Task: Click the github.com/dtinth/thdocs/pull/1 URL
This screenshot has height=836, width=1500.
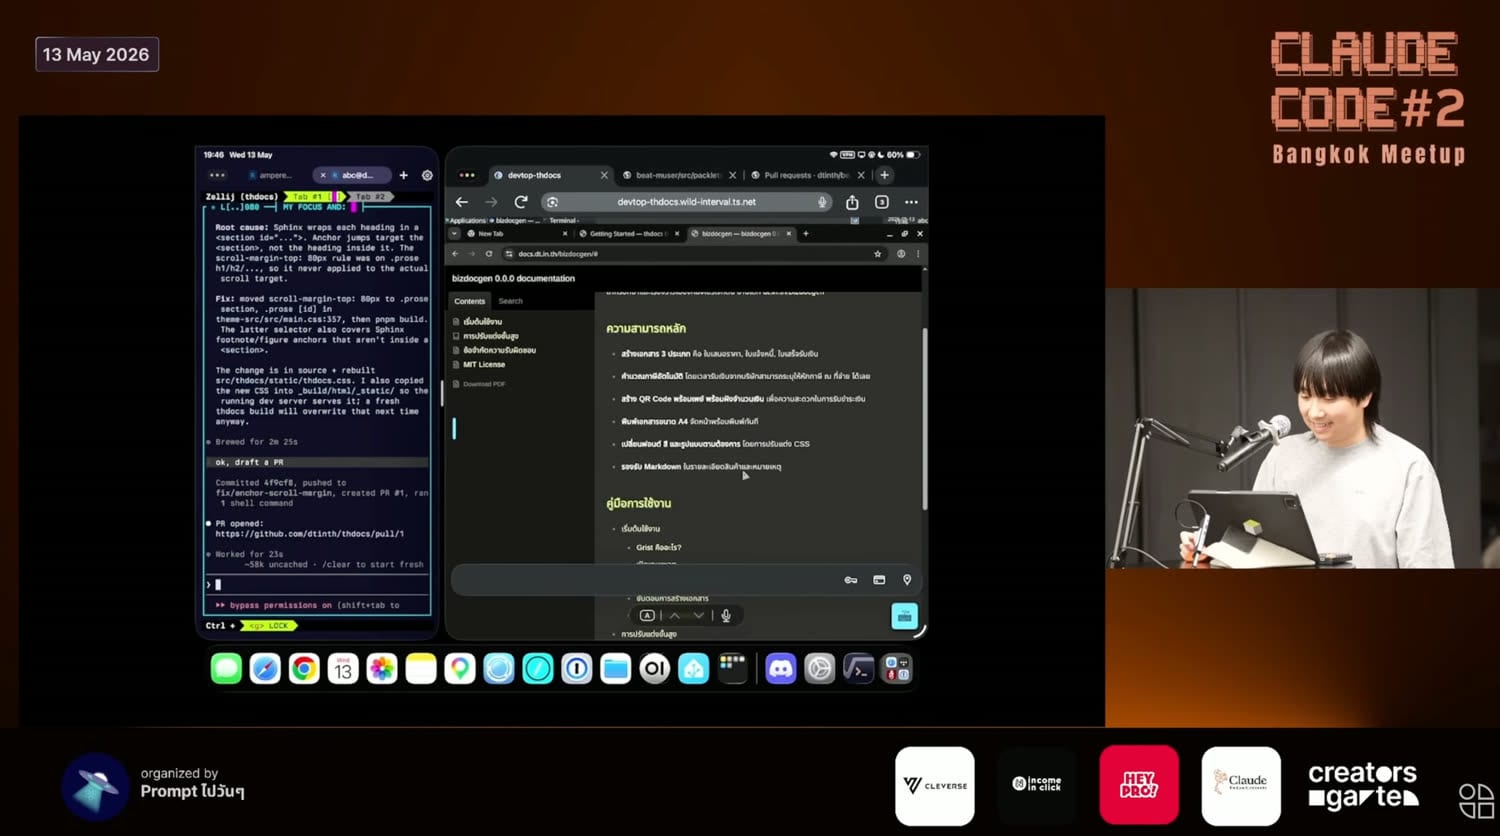Action: click(310, 534)
